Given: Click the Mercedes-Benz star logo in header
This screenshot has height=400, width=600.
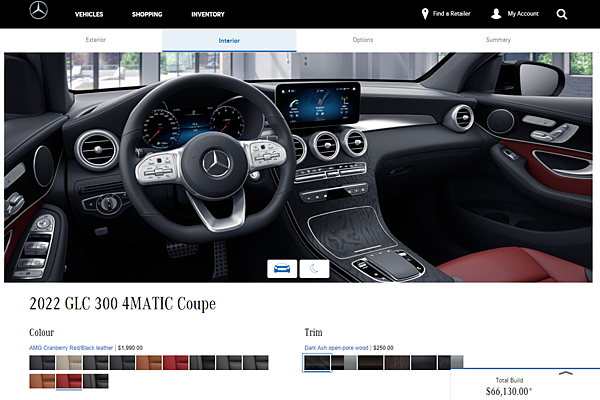Looking at the screenshot, I should click(x=39, y=10).
